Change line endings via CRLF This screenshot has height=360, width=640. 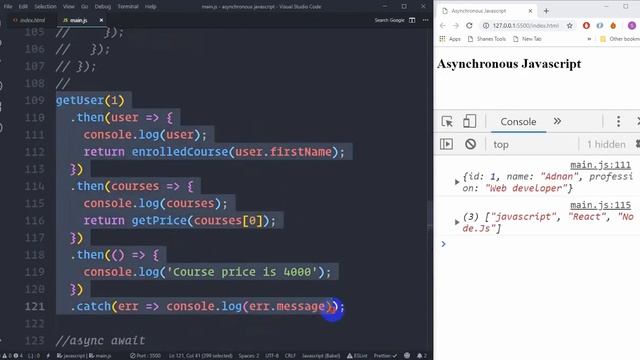[x=290, y=356]
